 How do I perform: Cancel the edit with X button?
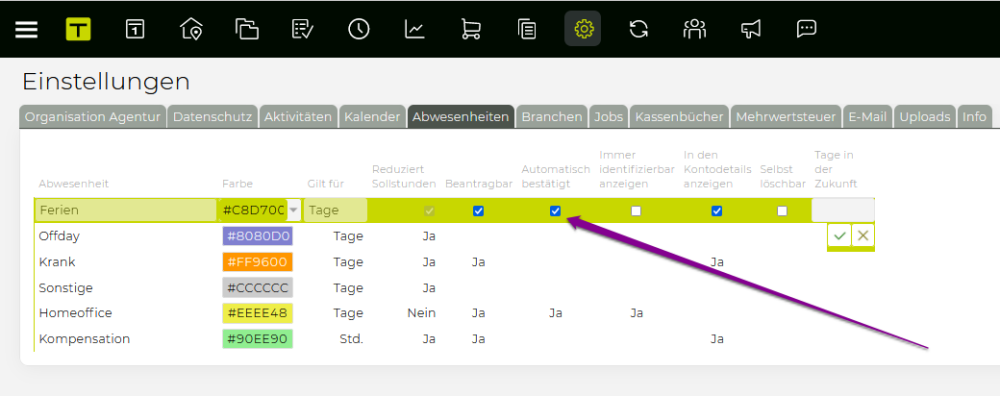863,236
